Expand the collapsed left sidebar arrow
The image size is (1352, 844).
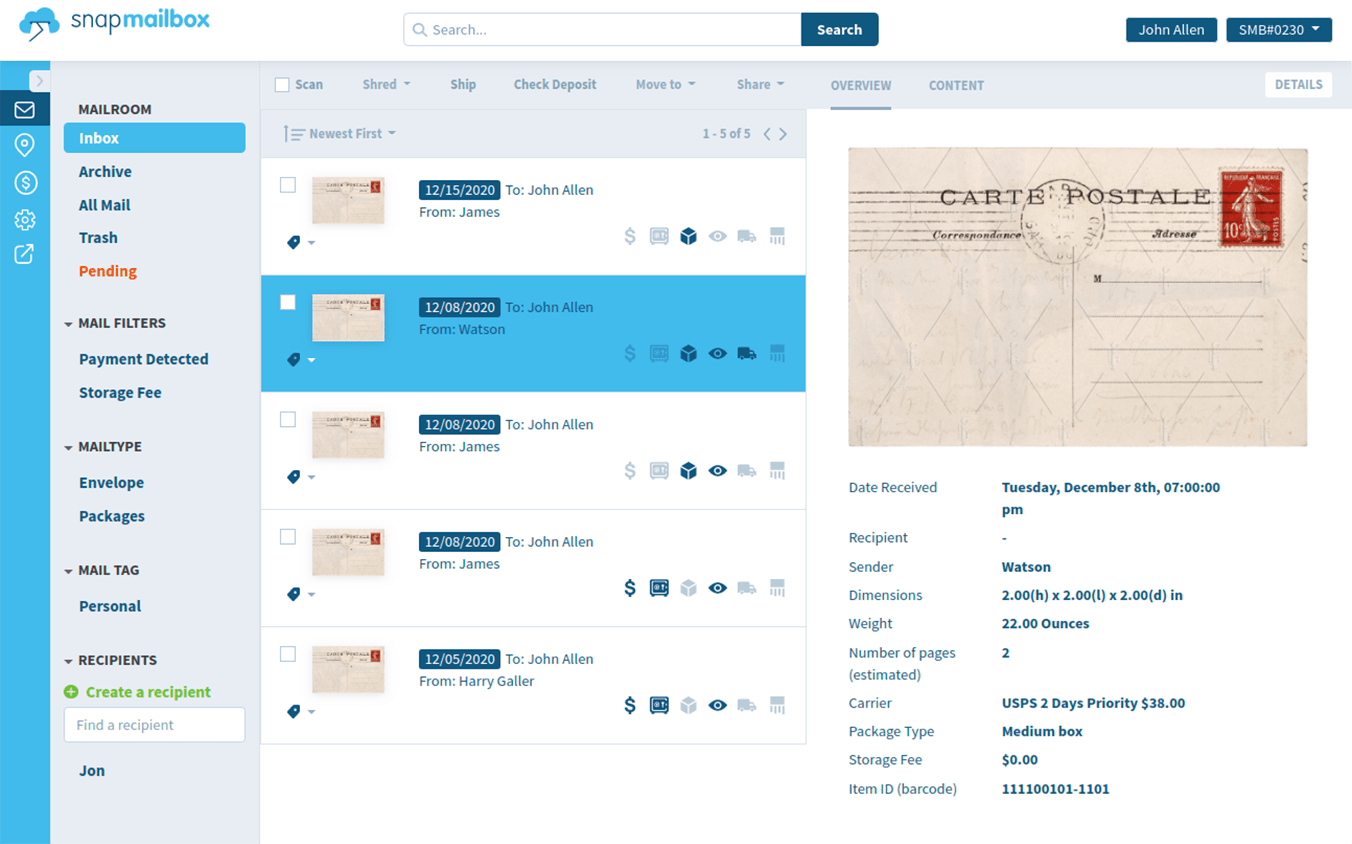(x=39, y=81)
